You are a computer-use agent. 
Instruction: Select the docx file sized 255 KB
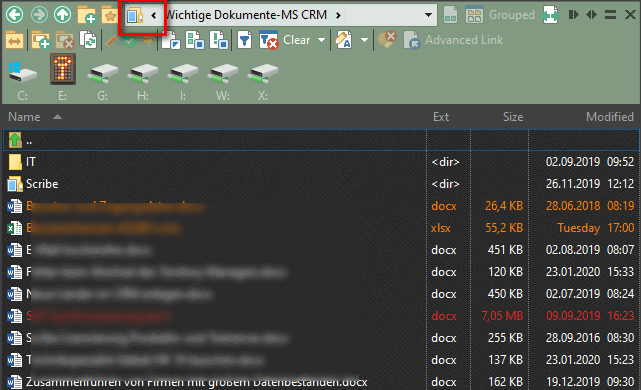[321, 338]
